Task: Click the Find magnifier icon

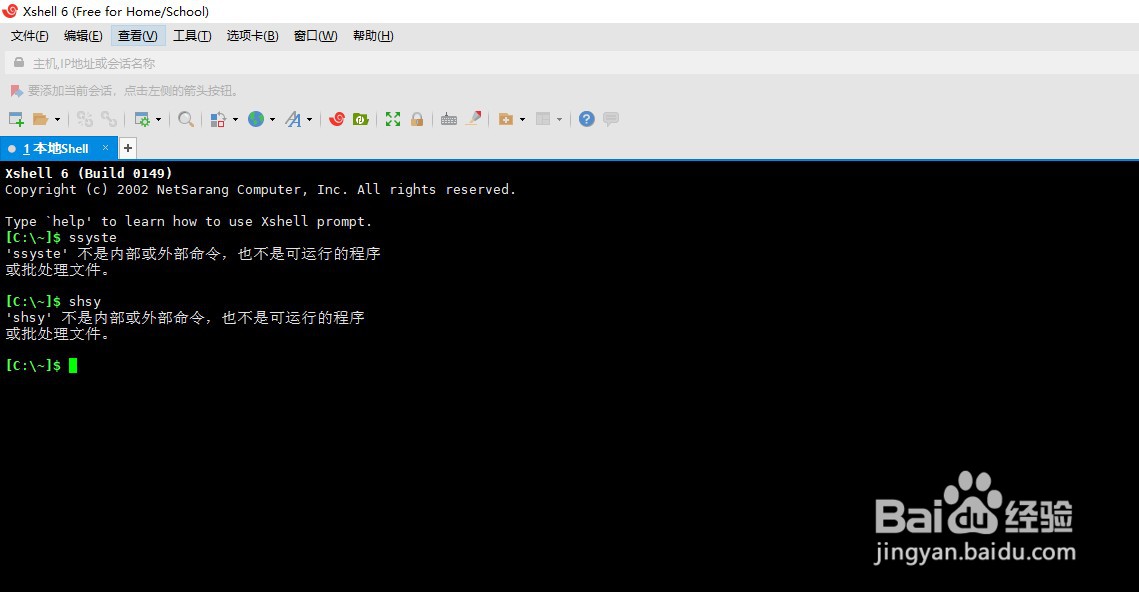Action: [186, 119]
